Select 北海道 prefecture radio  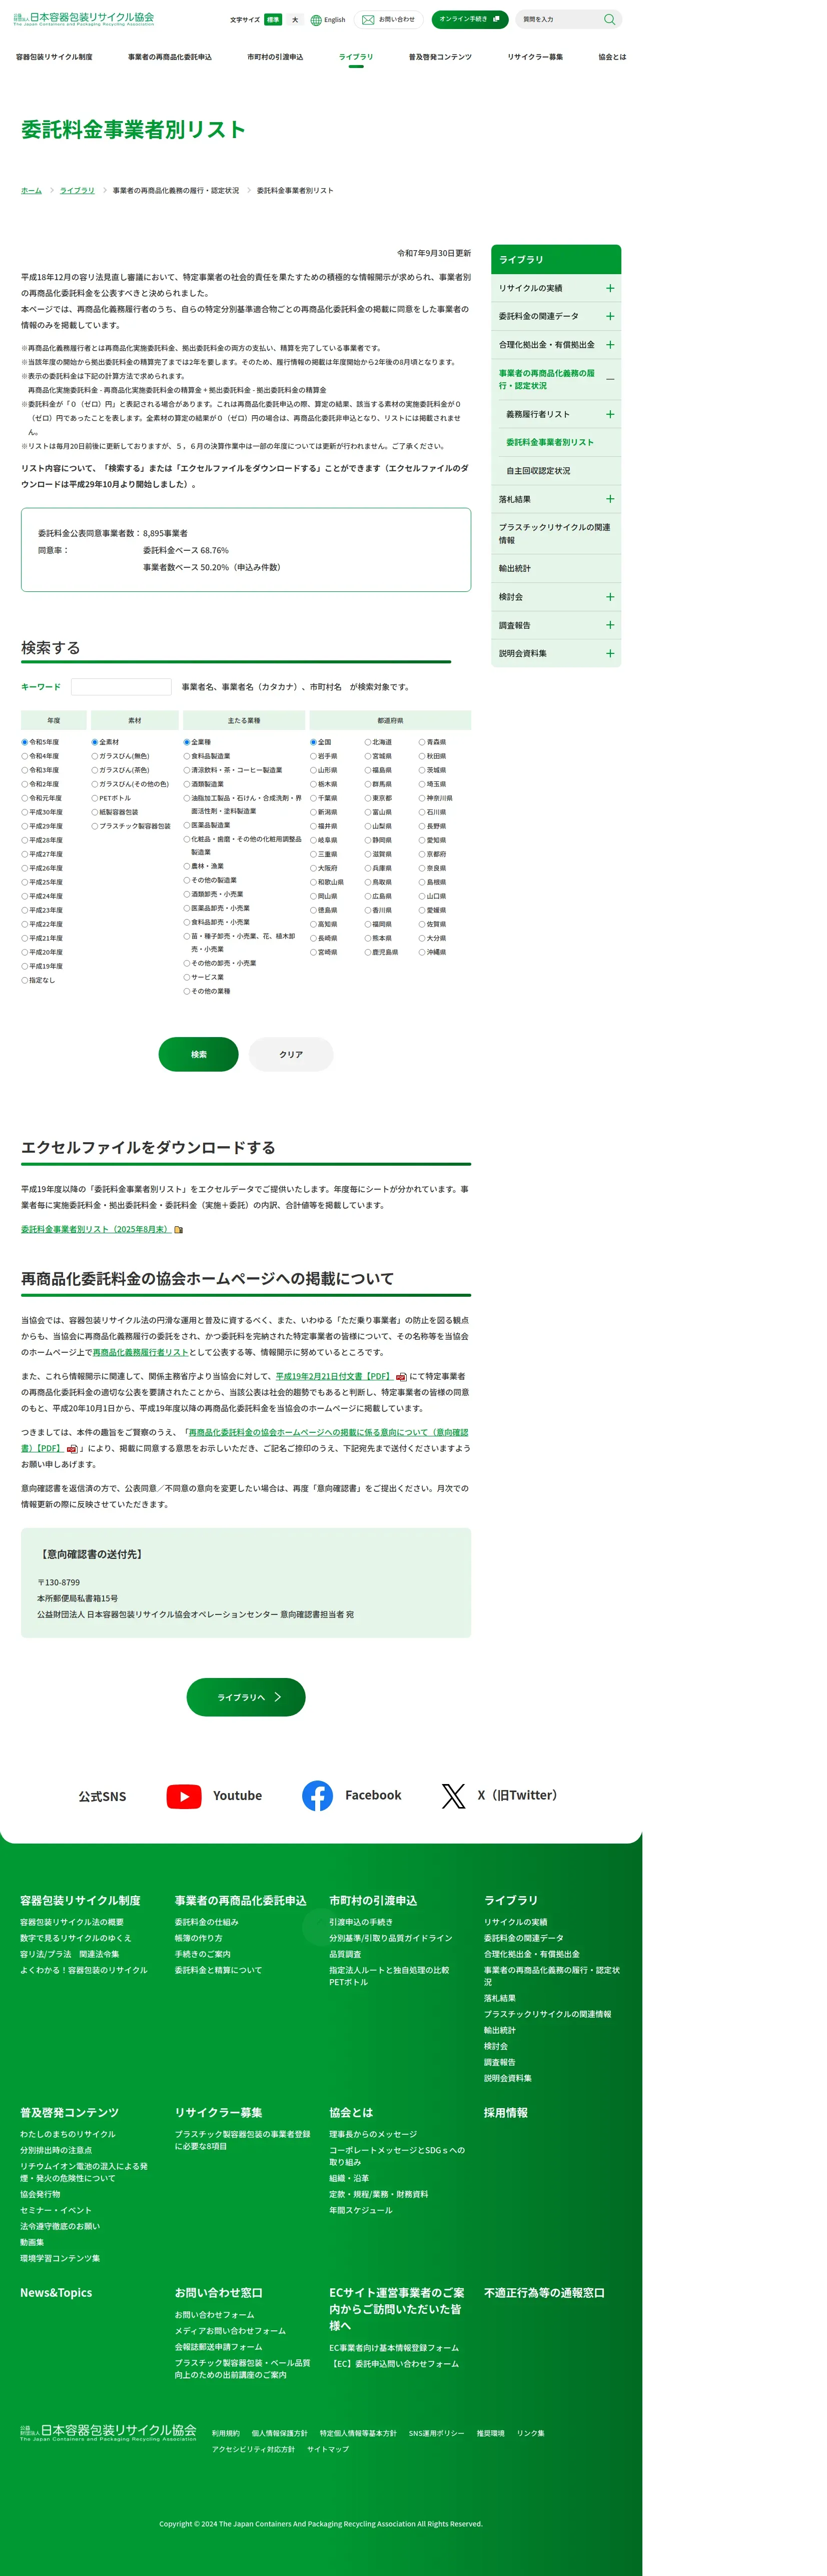[x=368, y=742]
